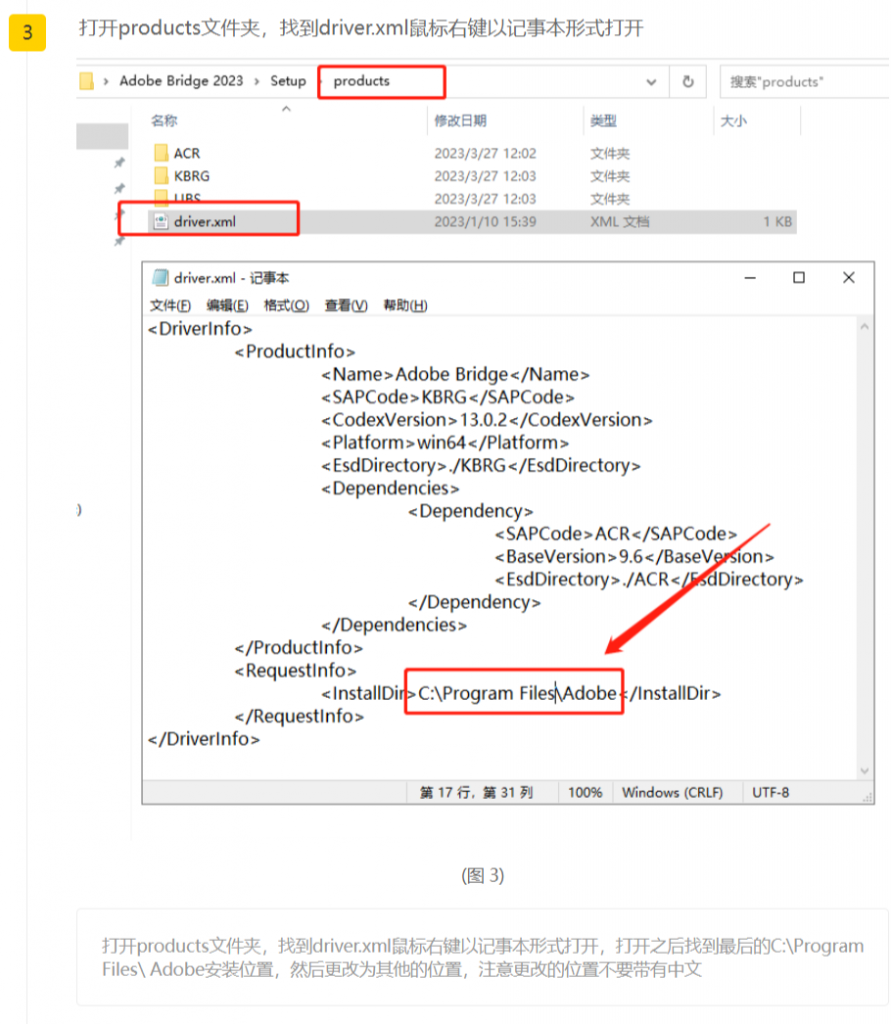This screenshot has height=1024, width=892.
Task: Click the 1 KB size cell
Action: 778,221
